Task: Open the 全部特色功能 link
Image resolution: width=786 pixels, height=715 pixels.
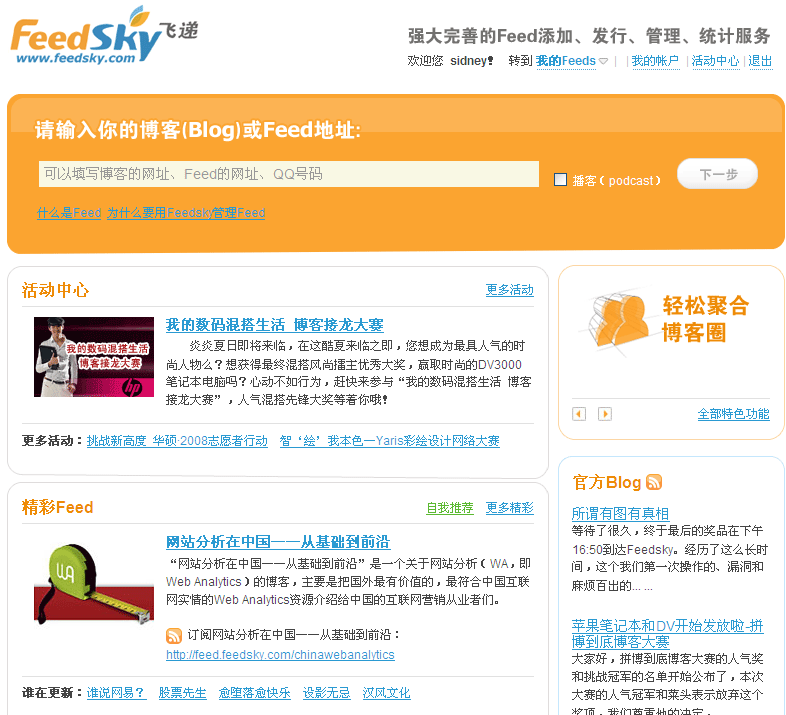Action: 733,414
